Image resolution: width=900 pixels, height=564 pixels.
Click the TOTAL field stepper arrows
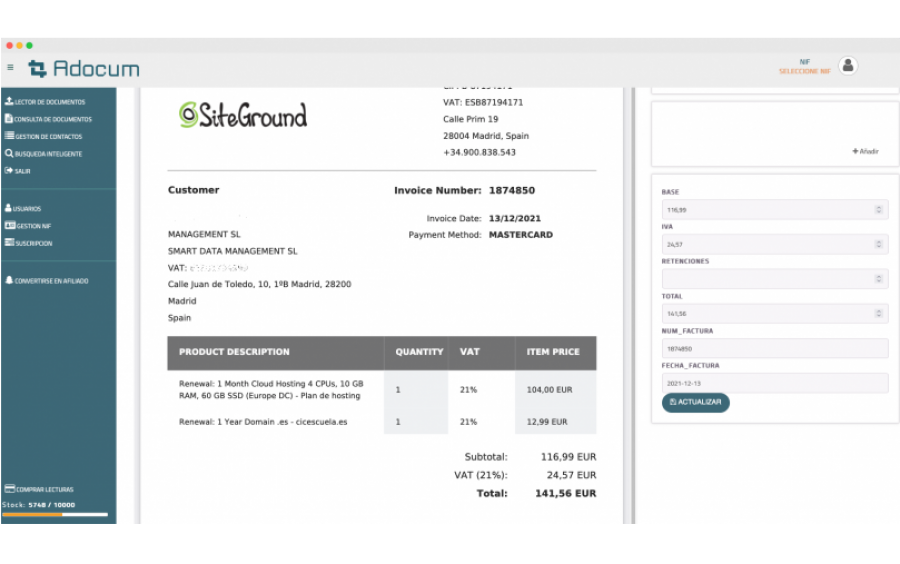point(878,314)
